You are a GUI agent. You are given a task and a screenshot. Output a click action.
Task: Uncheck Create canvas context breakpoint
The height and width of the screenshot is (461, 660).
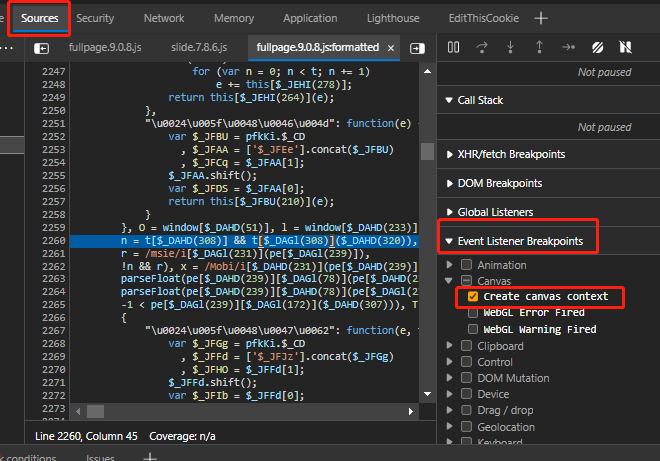click(x=473, y=296)
